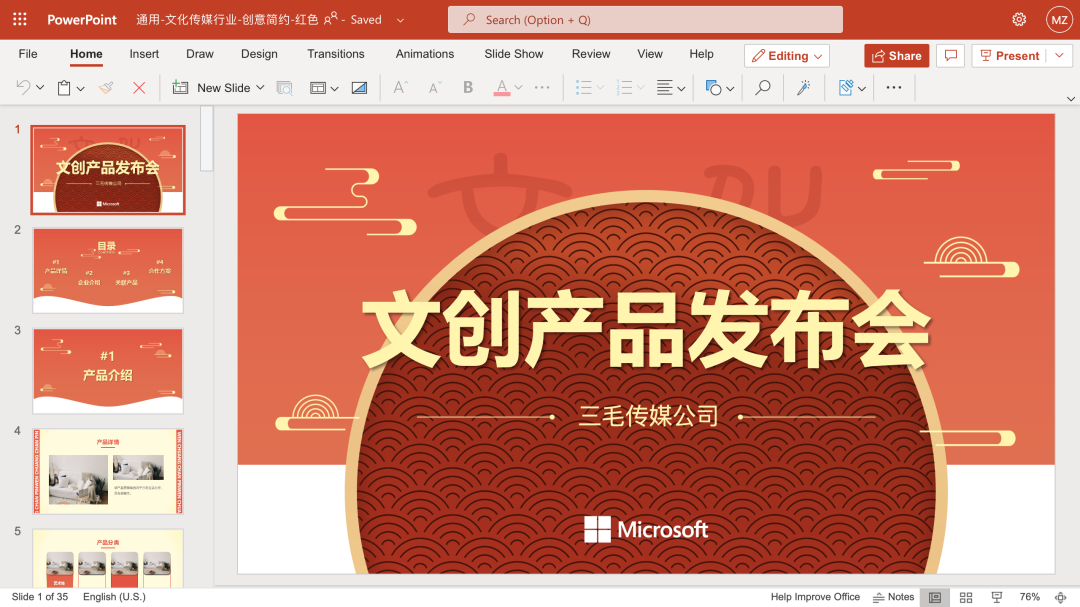Switch to the Draw tab
The width and height of the screenshot is (1080, 607).
[200, 54]
